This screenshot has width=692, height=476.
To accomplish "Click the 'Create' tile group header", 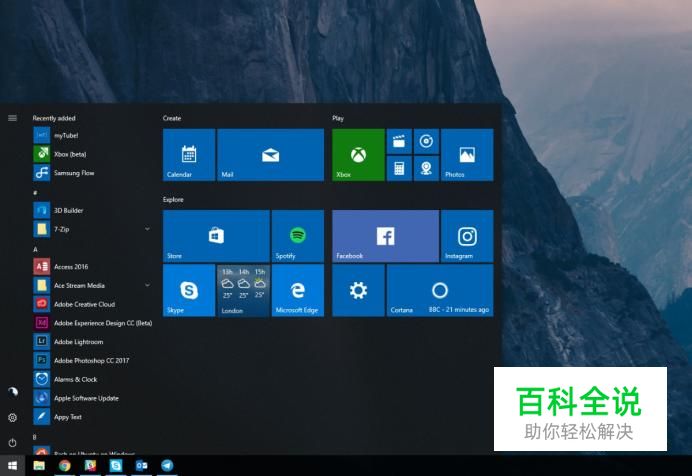I will click(x=172, y=118).
